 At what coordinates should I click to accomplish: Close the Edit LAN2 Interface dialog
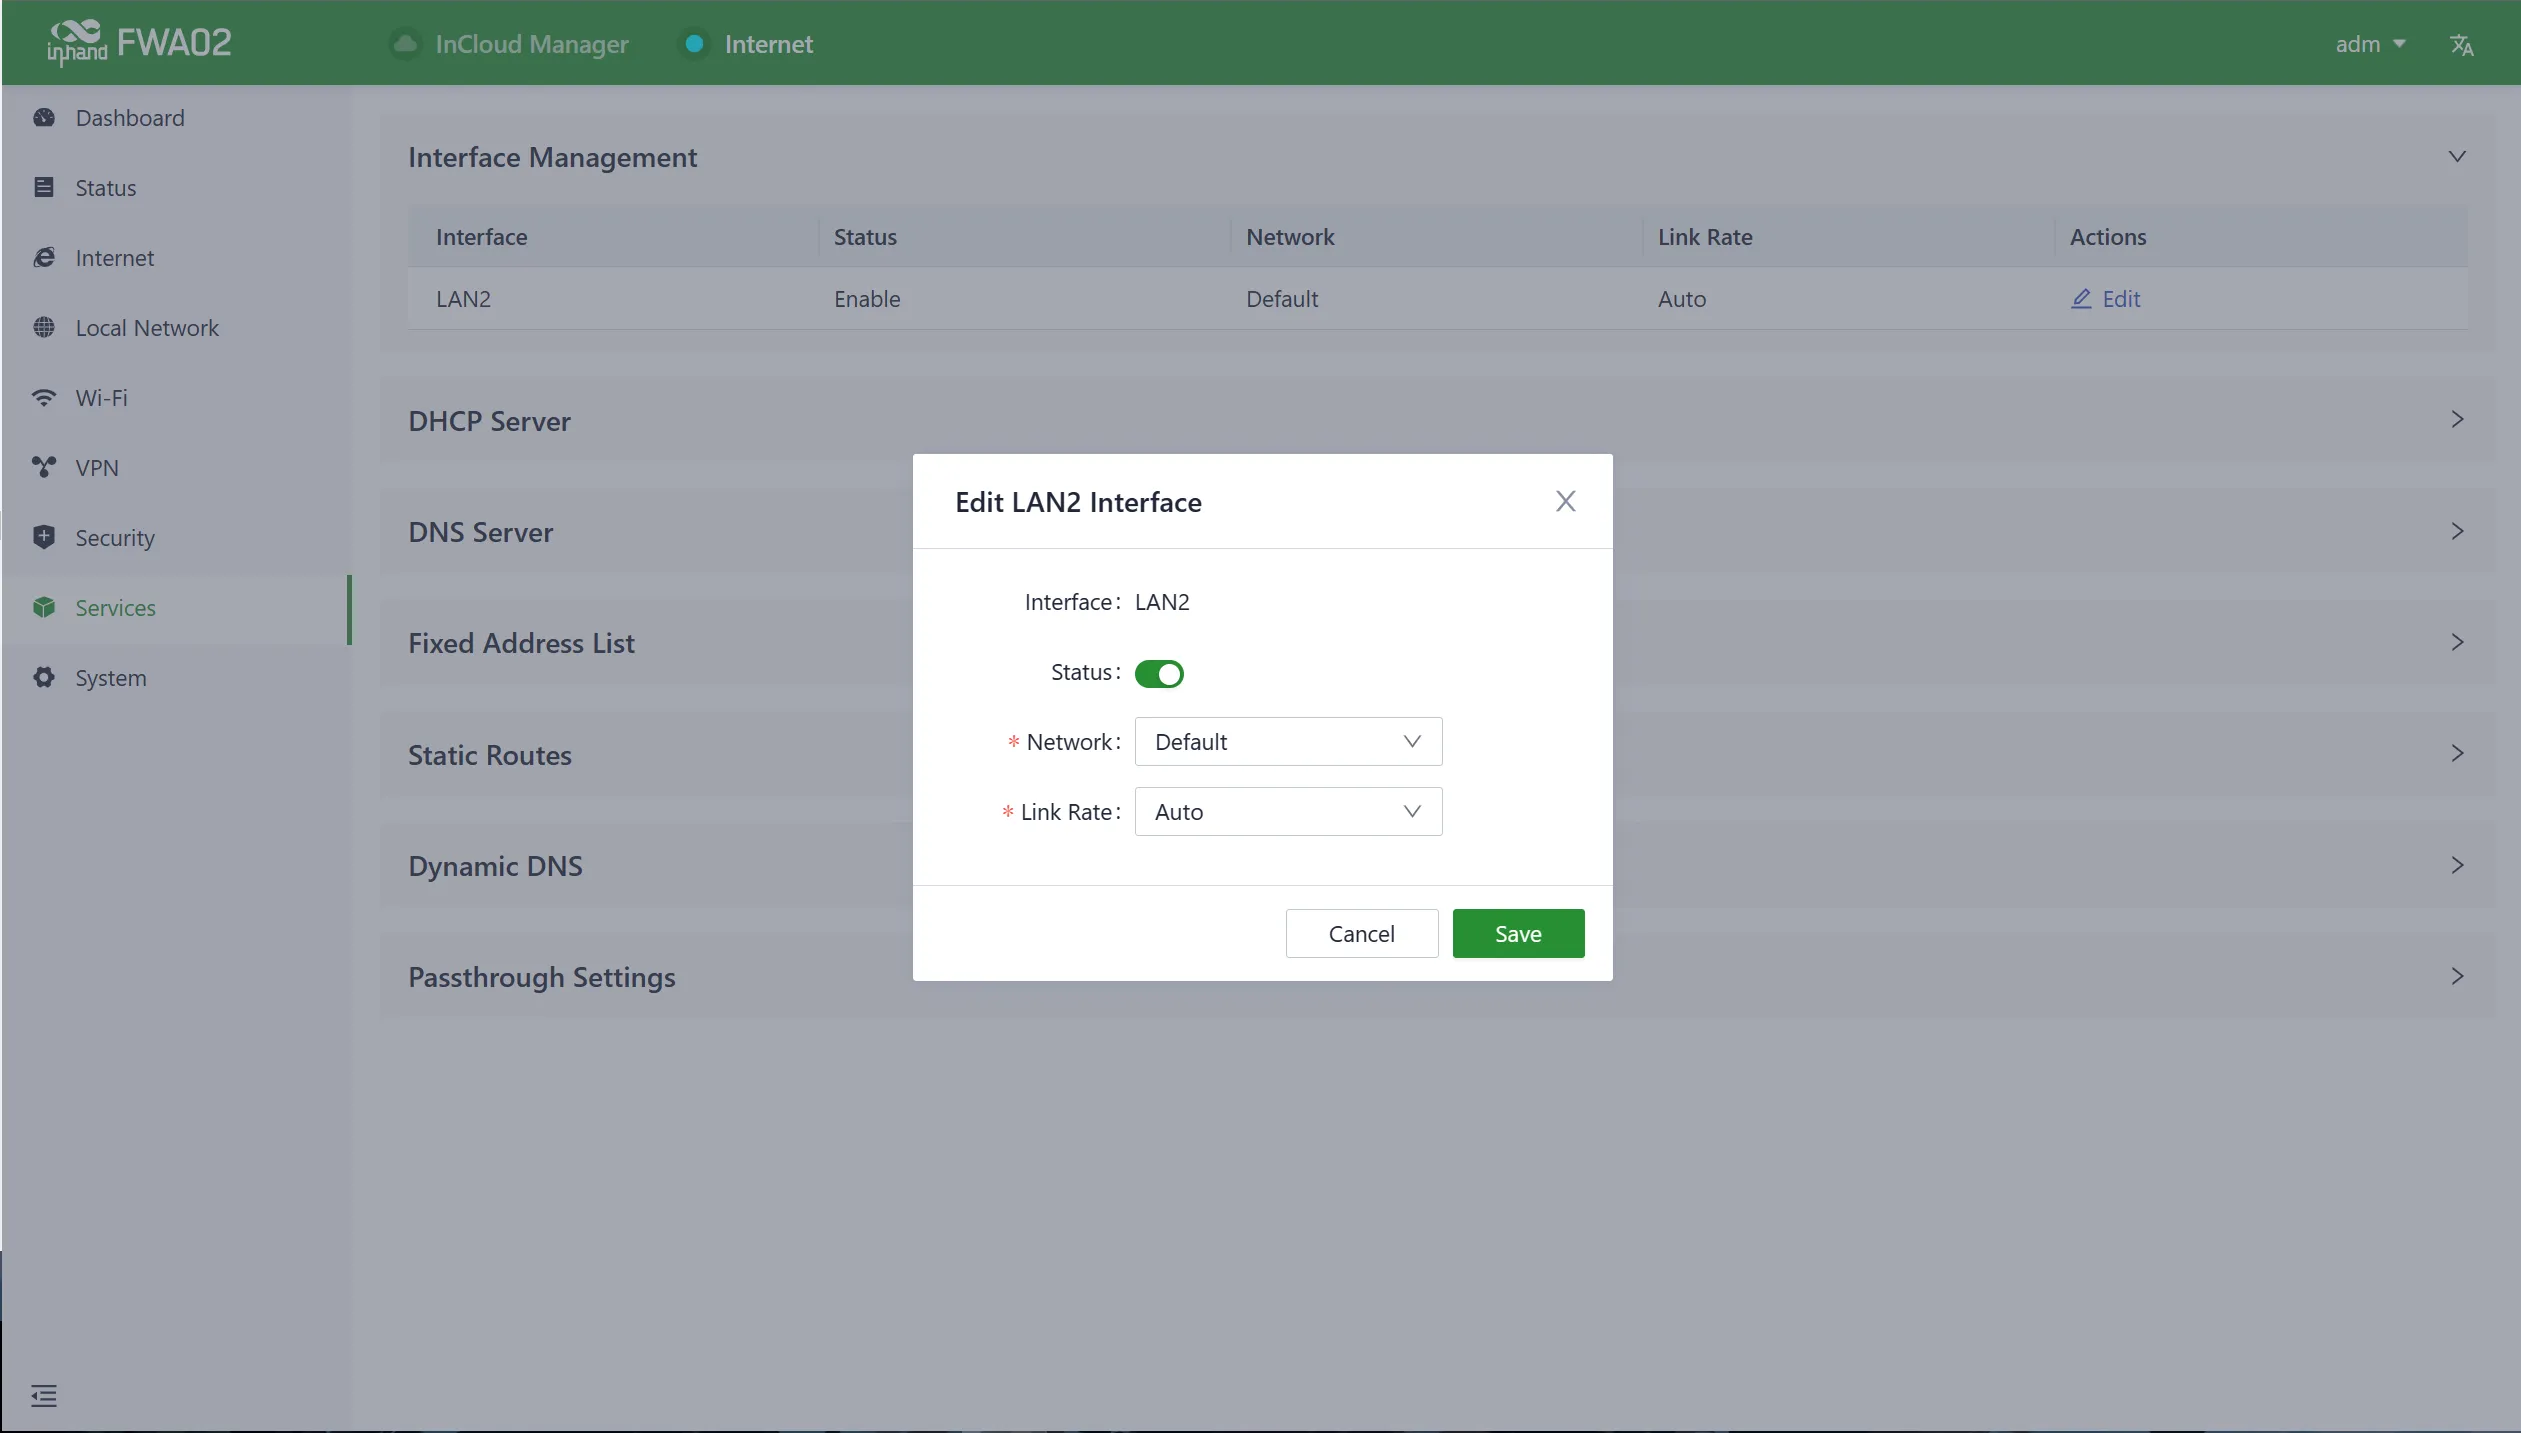[1566, 502]
